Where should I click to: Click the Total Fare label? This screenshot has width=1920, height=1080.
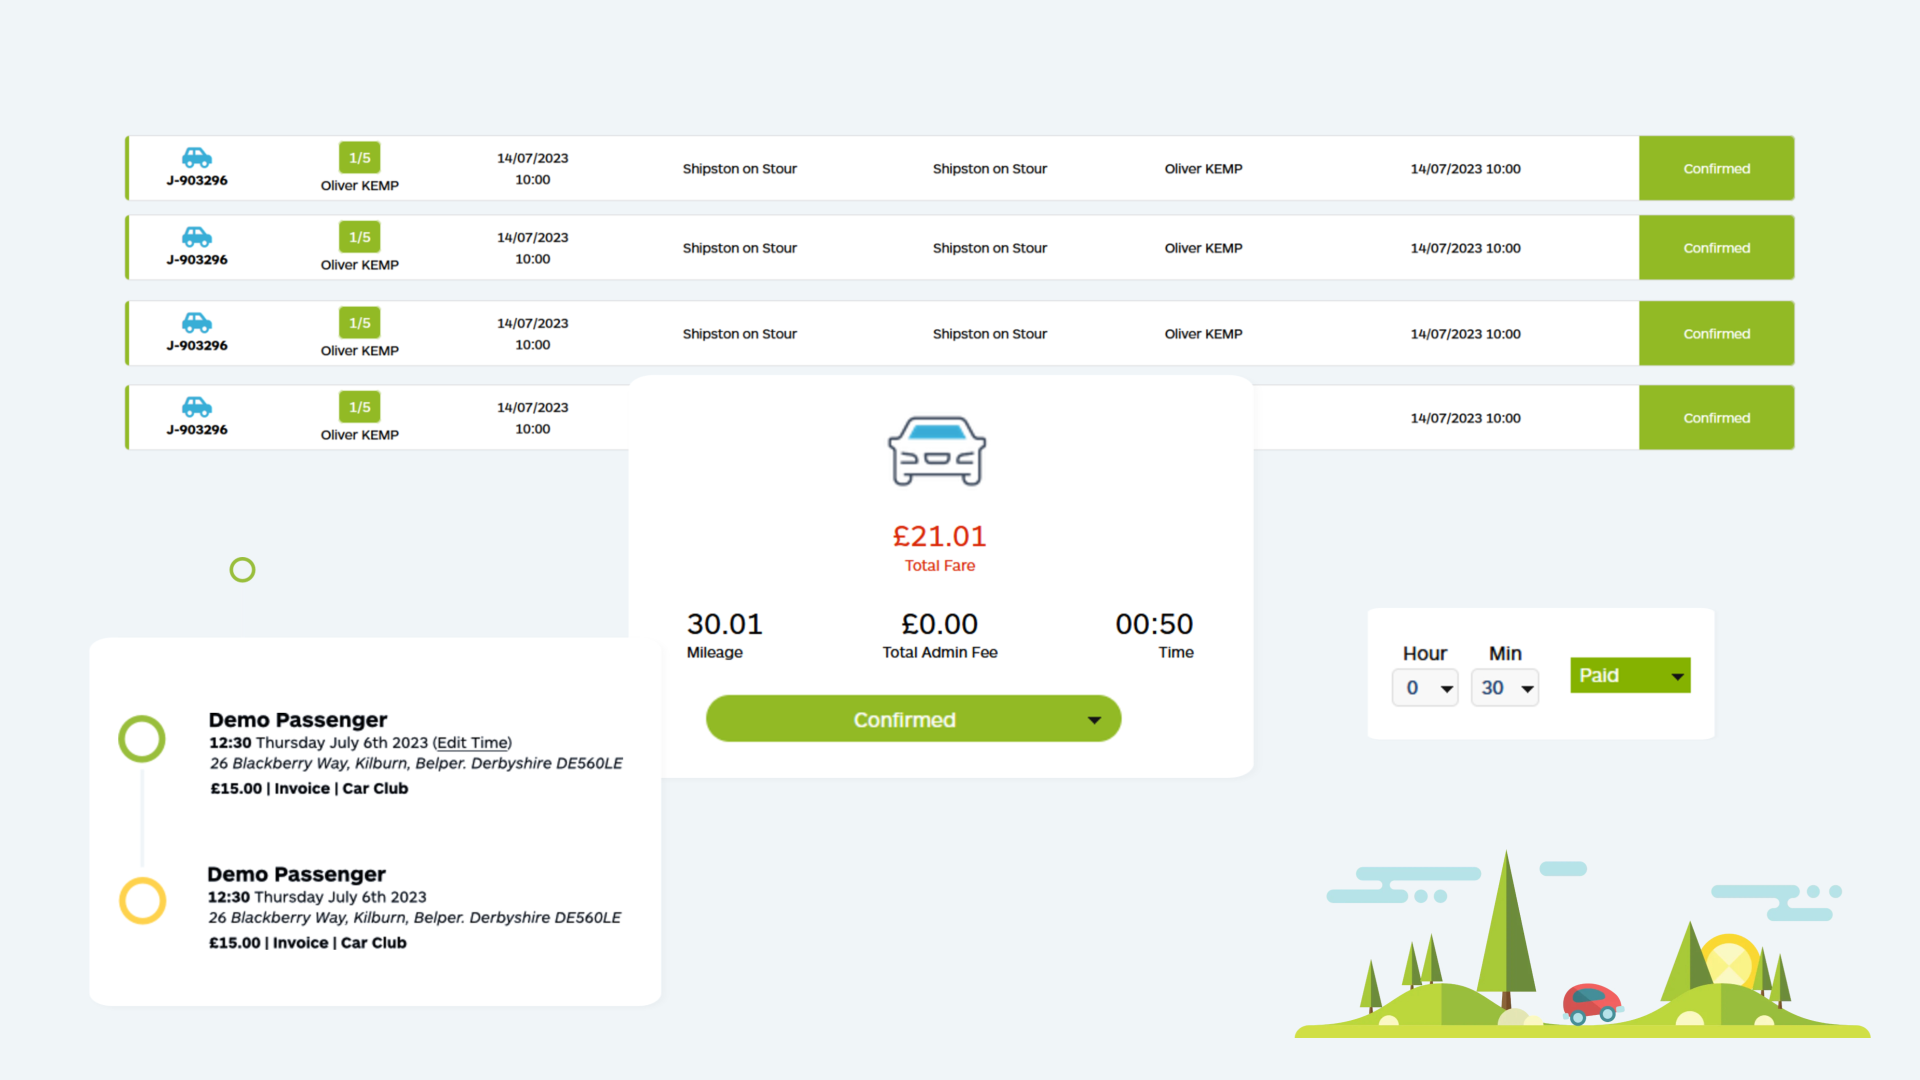click(x=939, y=566)
